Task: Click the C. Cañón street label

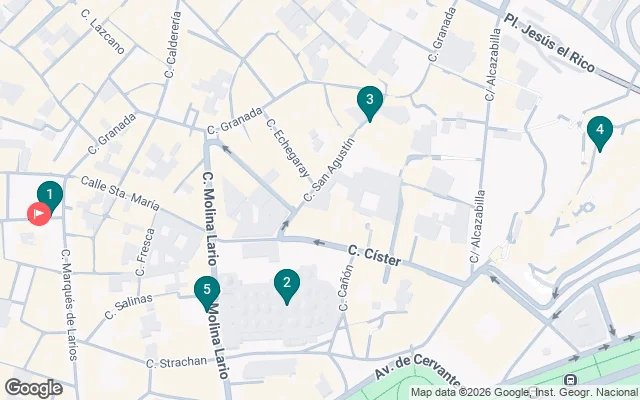Action: click(x=346, y=288)
